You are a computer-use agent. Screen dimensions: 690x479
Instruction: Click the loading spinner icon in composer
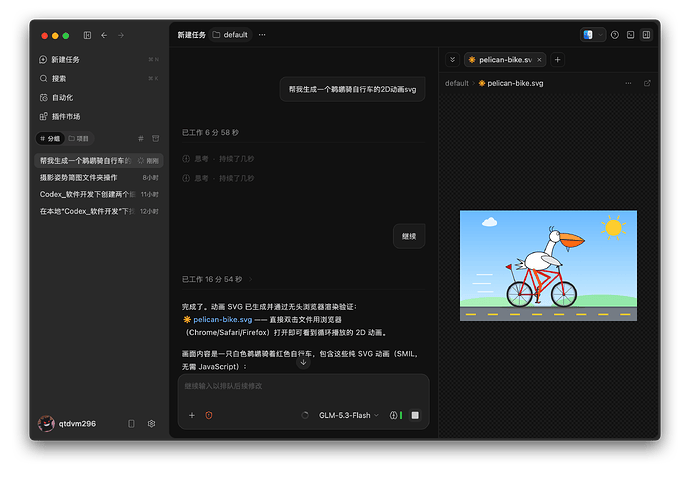(305, 415)
